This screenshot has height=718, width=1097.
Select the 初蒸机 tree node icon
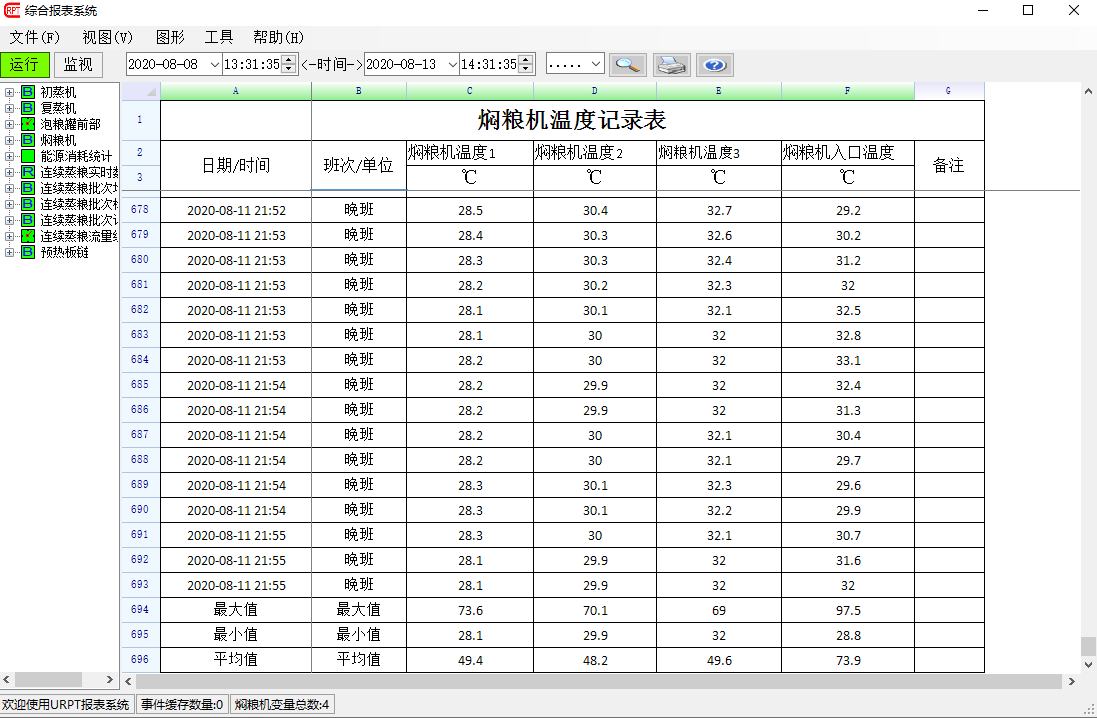(28, 92)
